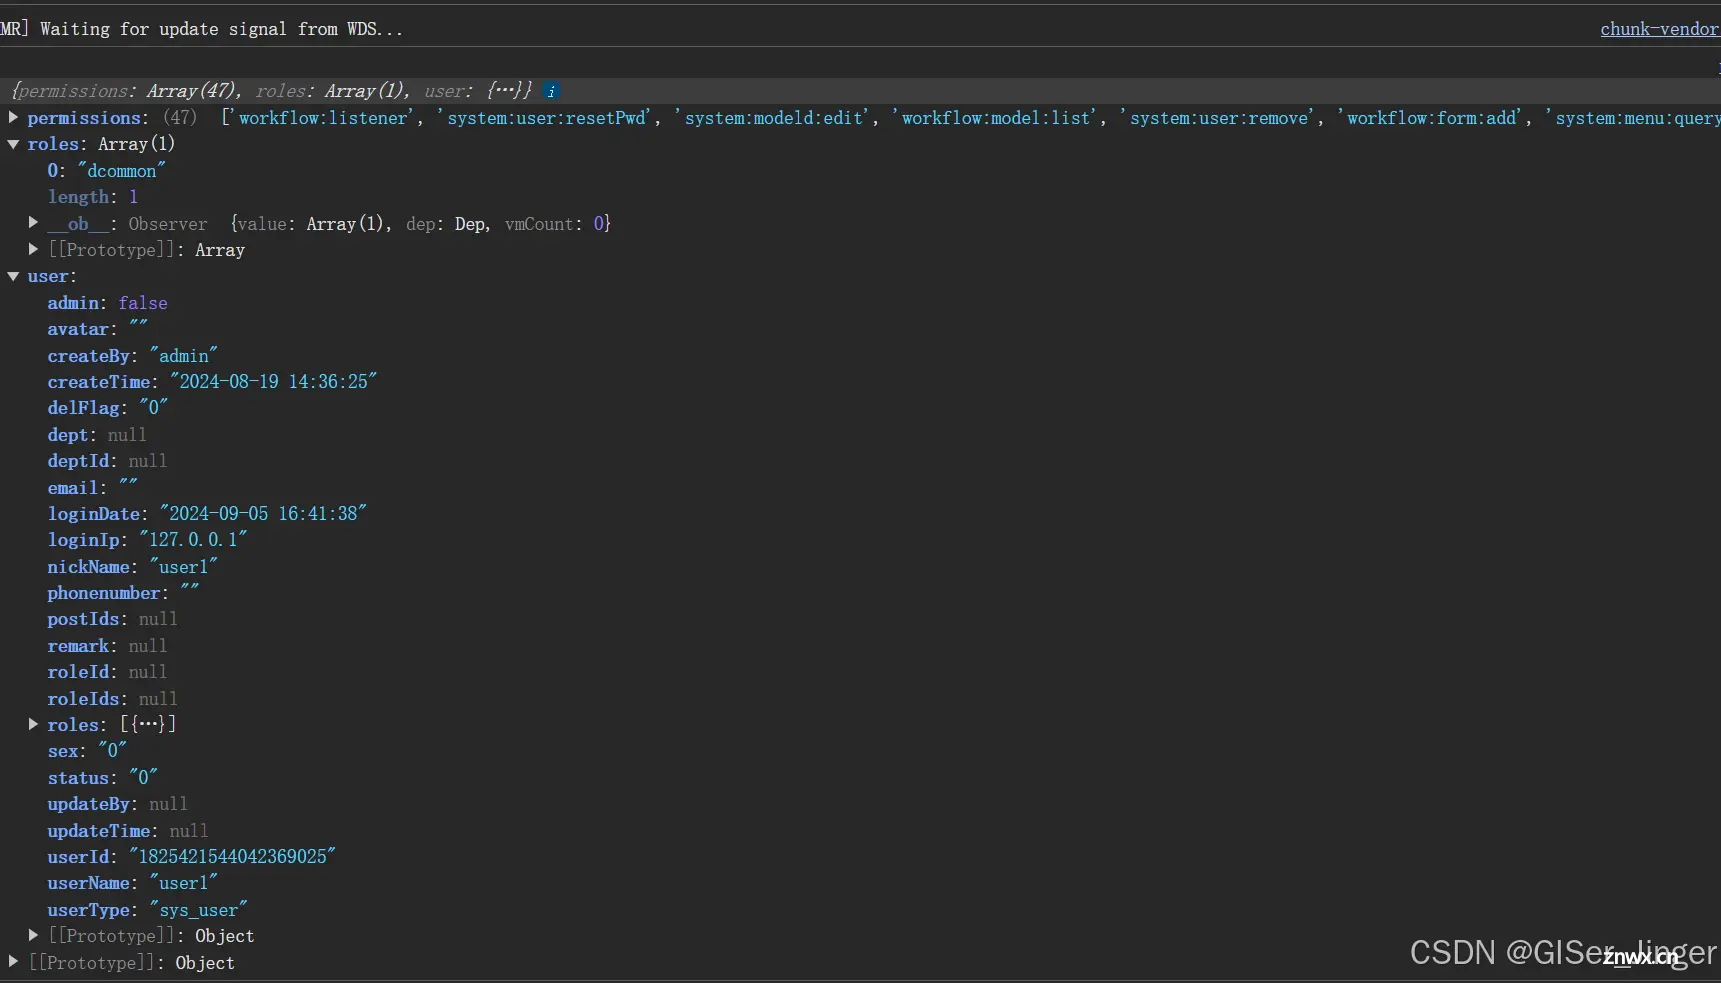This screenshot has width=1721, height=983.
Task: Click the deptId: null row
Action: point(107,461)
